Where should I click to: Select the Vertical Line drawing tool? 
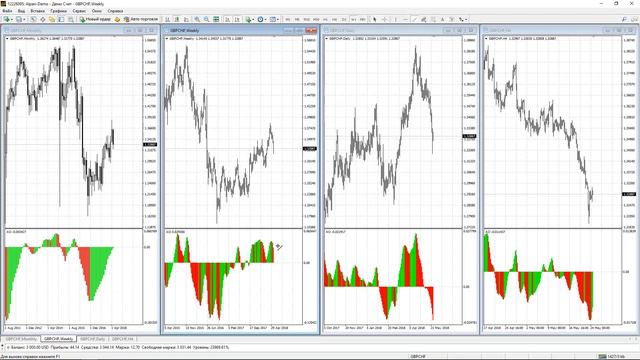[396, 19]
